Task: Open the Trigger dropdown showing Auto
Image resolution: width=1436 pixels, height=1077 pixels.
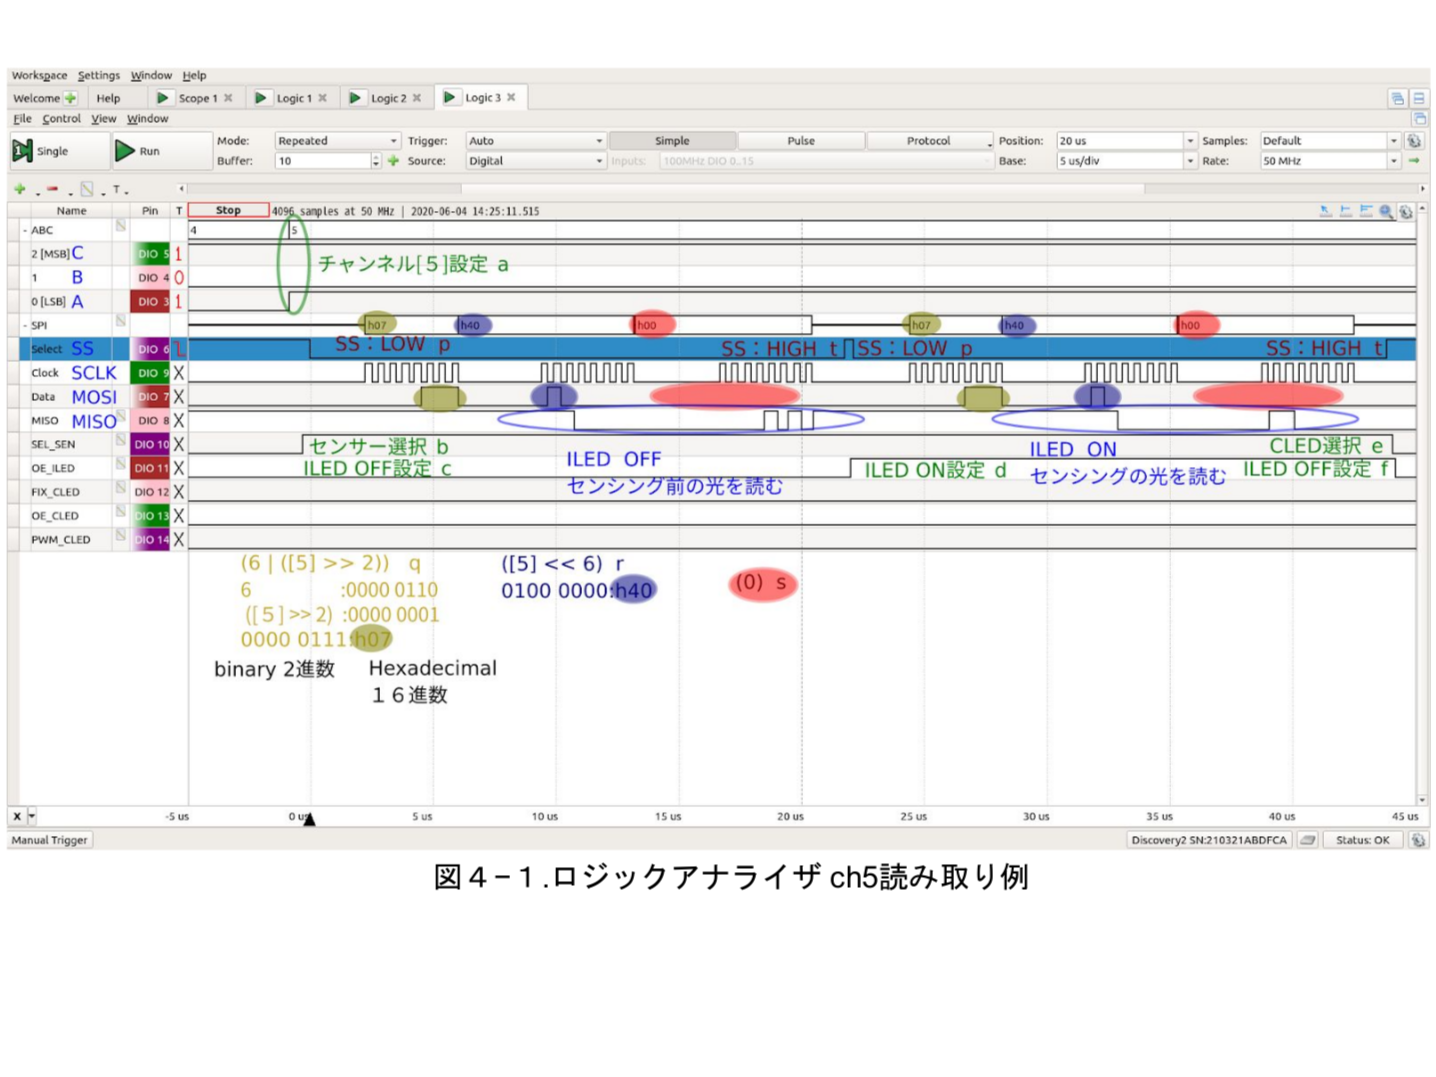Action: [534, 141]
